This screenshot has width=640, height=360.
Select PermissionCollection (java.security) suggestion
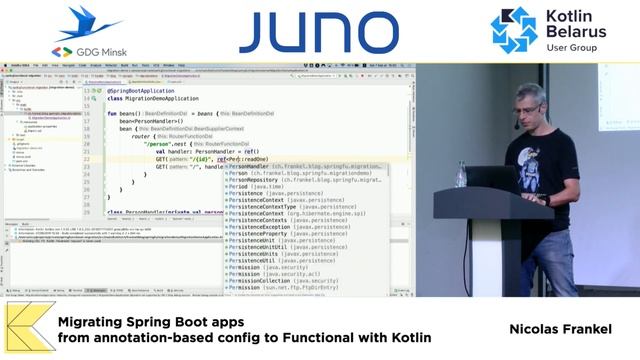click(x=305, y=281)
